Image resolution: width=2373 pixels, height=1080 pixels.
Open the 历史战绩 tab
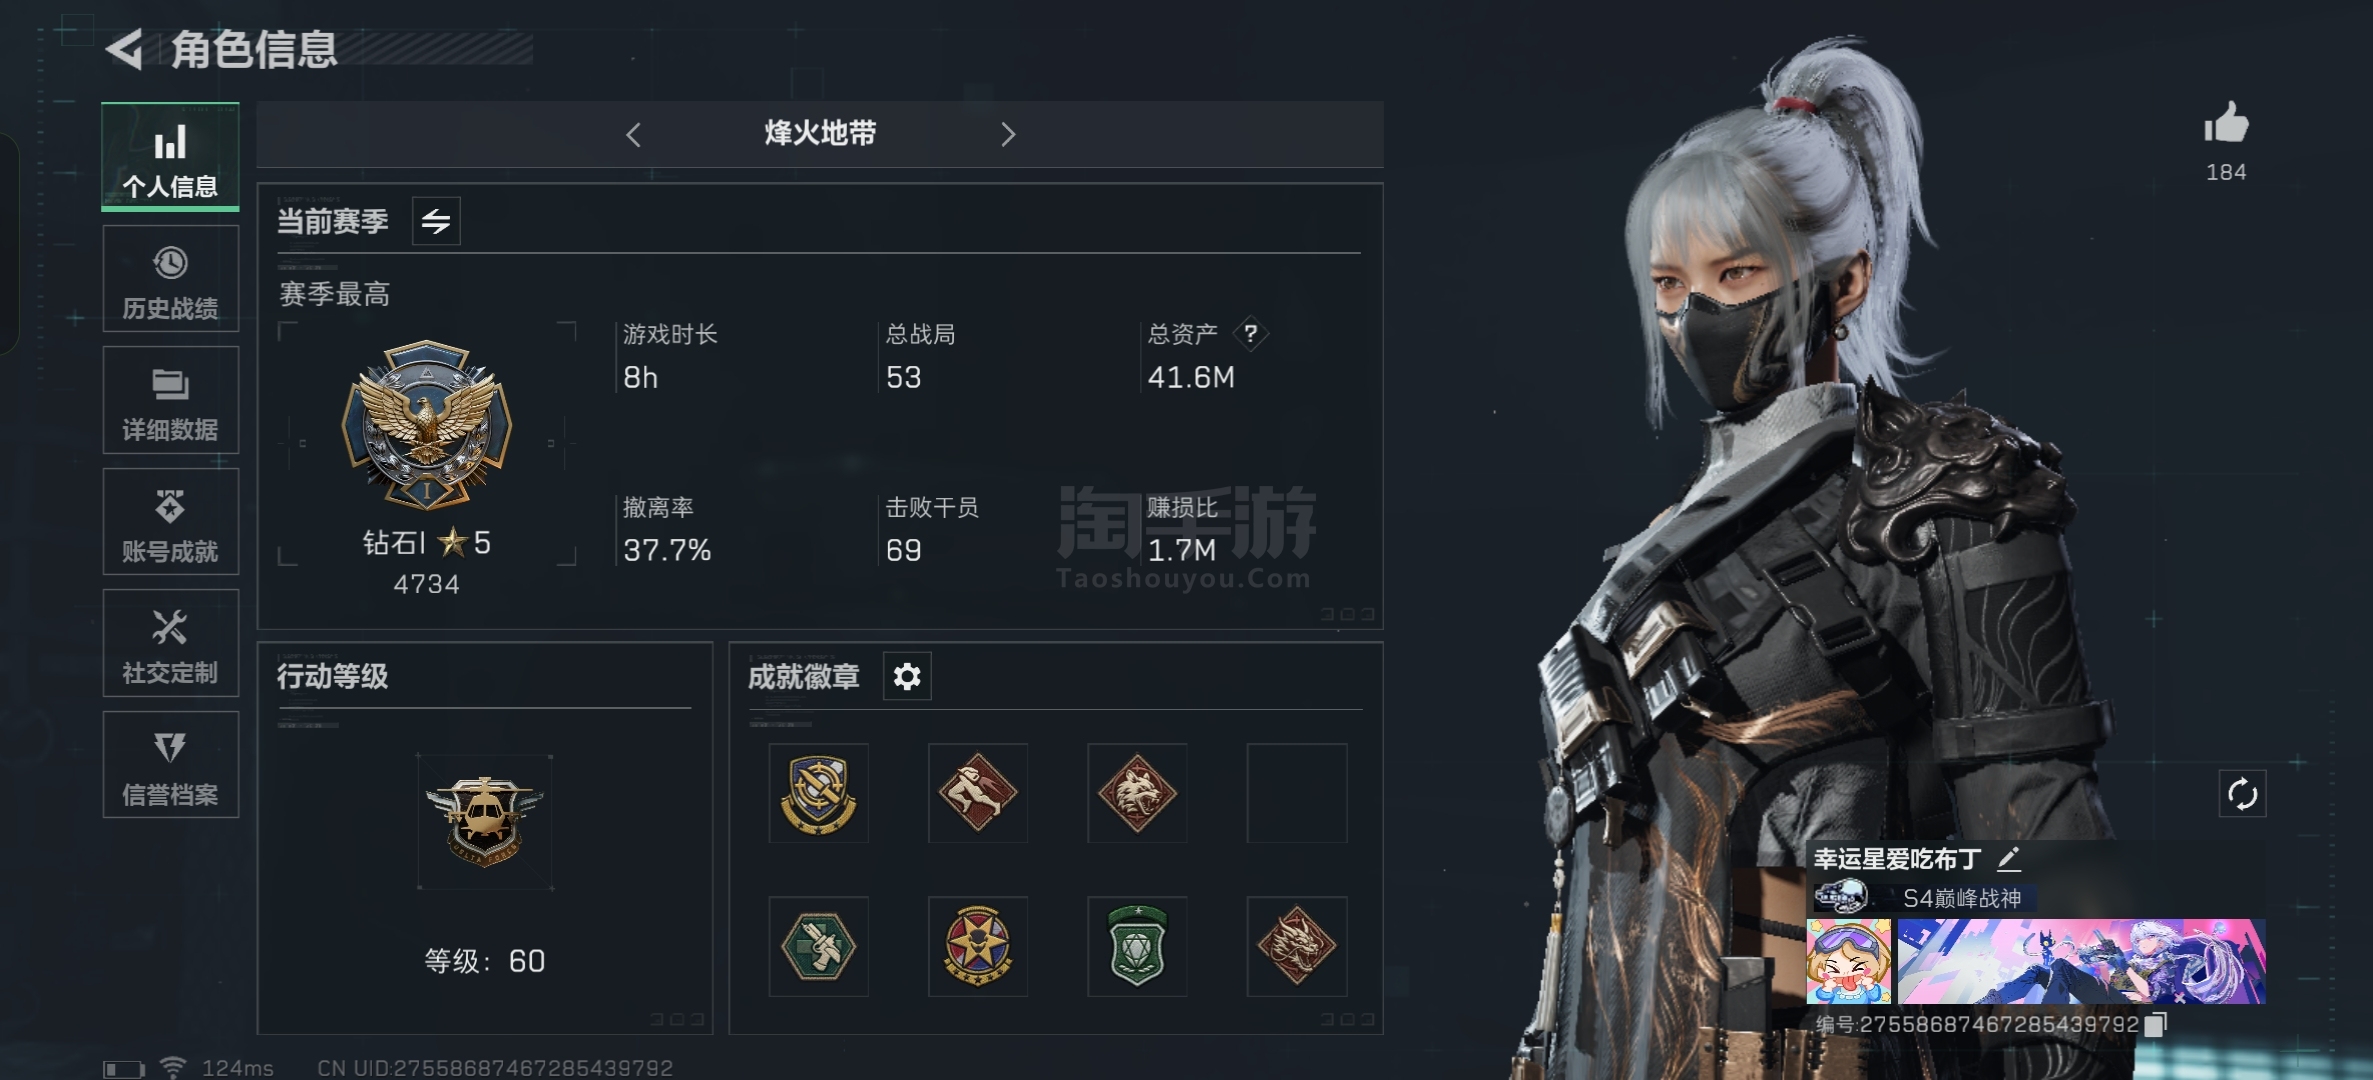pyautogui.click(x=170, y=279)
